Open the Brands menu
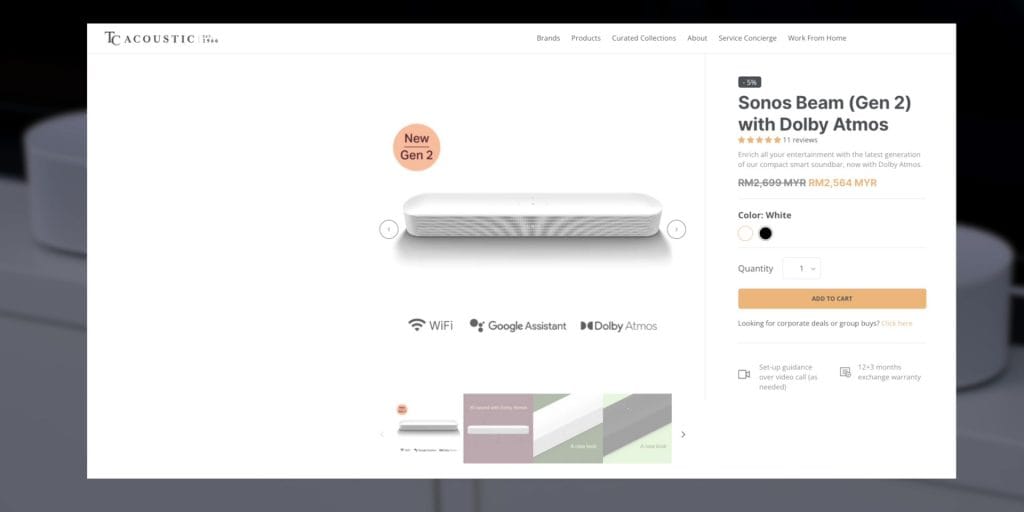This screenshot has width=1024, height=512. [x=548, y=39]
